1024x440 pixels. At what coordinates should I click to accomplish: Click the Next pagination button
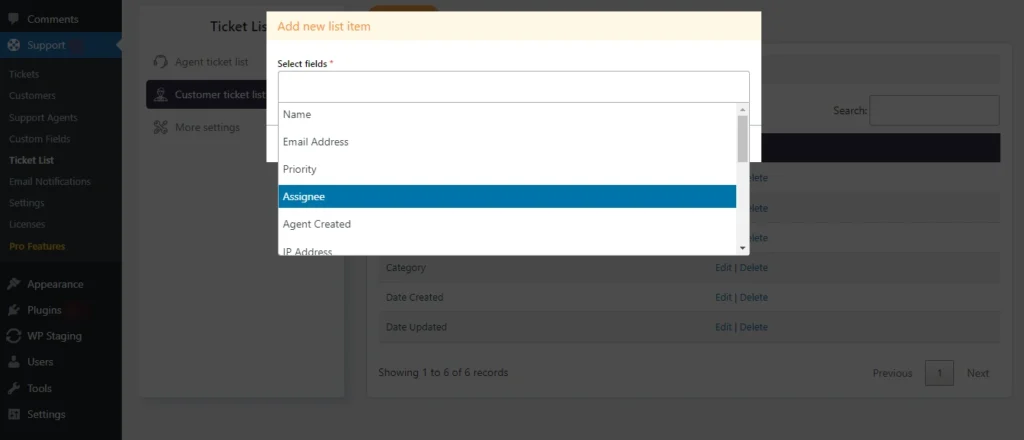point(978,373)
